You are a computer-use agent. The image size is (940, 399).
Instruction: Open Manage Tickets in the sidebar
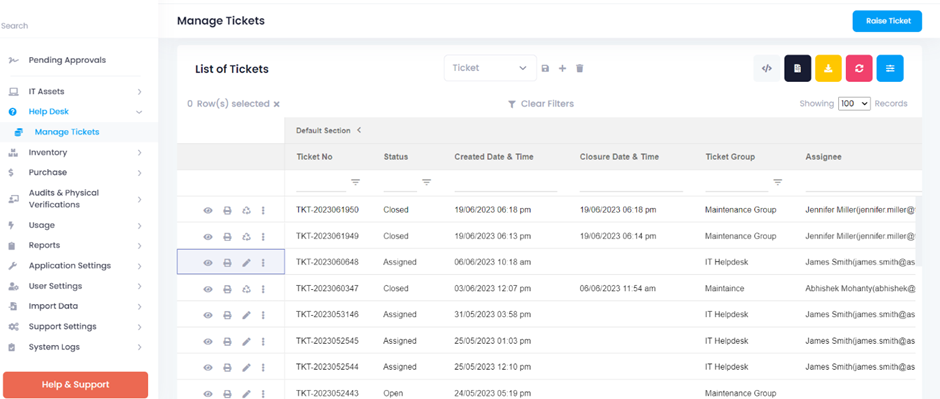click(67, 132)
